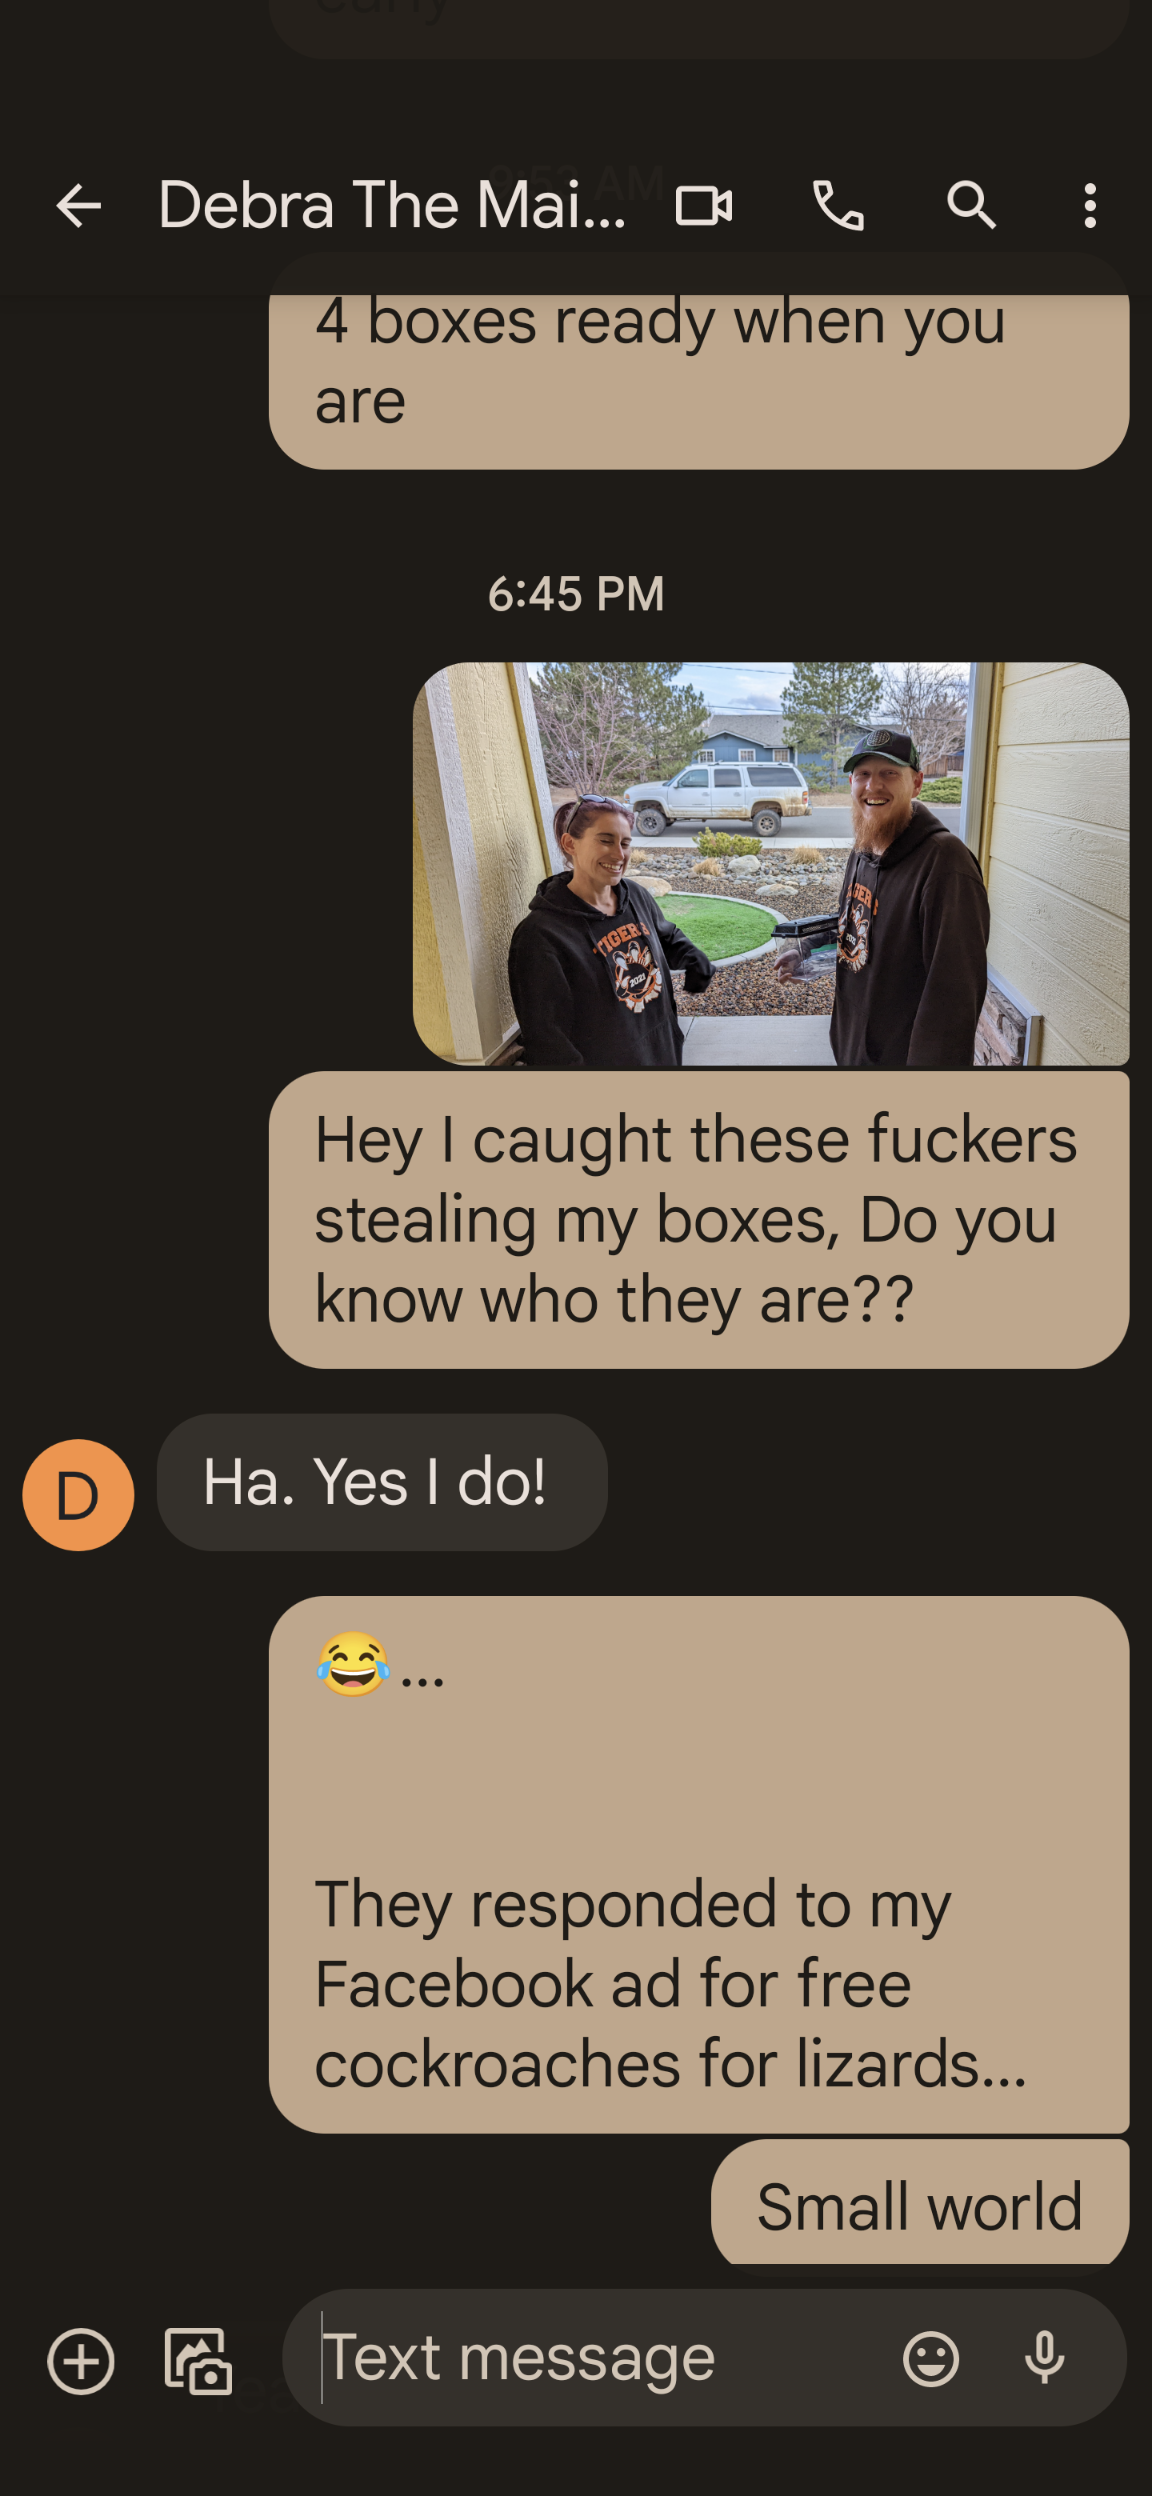Tap the 6:45 PM timestamp
Screen dimensions: 1152x2496
(576, 594)
